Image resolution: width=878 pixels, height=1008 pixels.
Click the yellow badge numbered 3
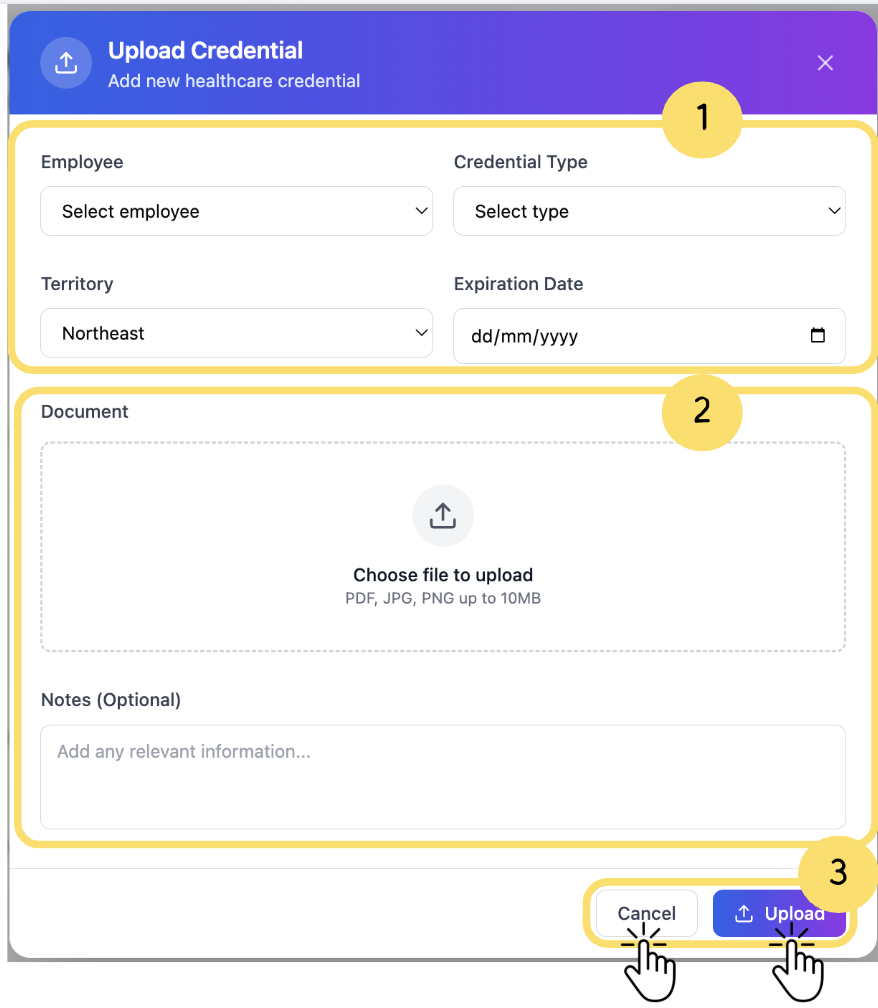[838, 872]
